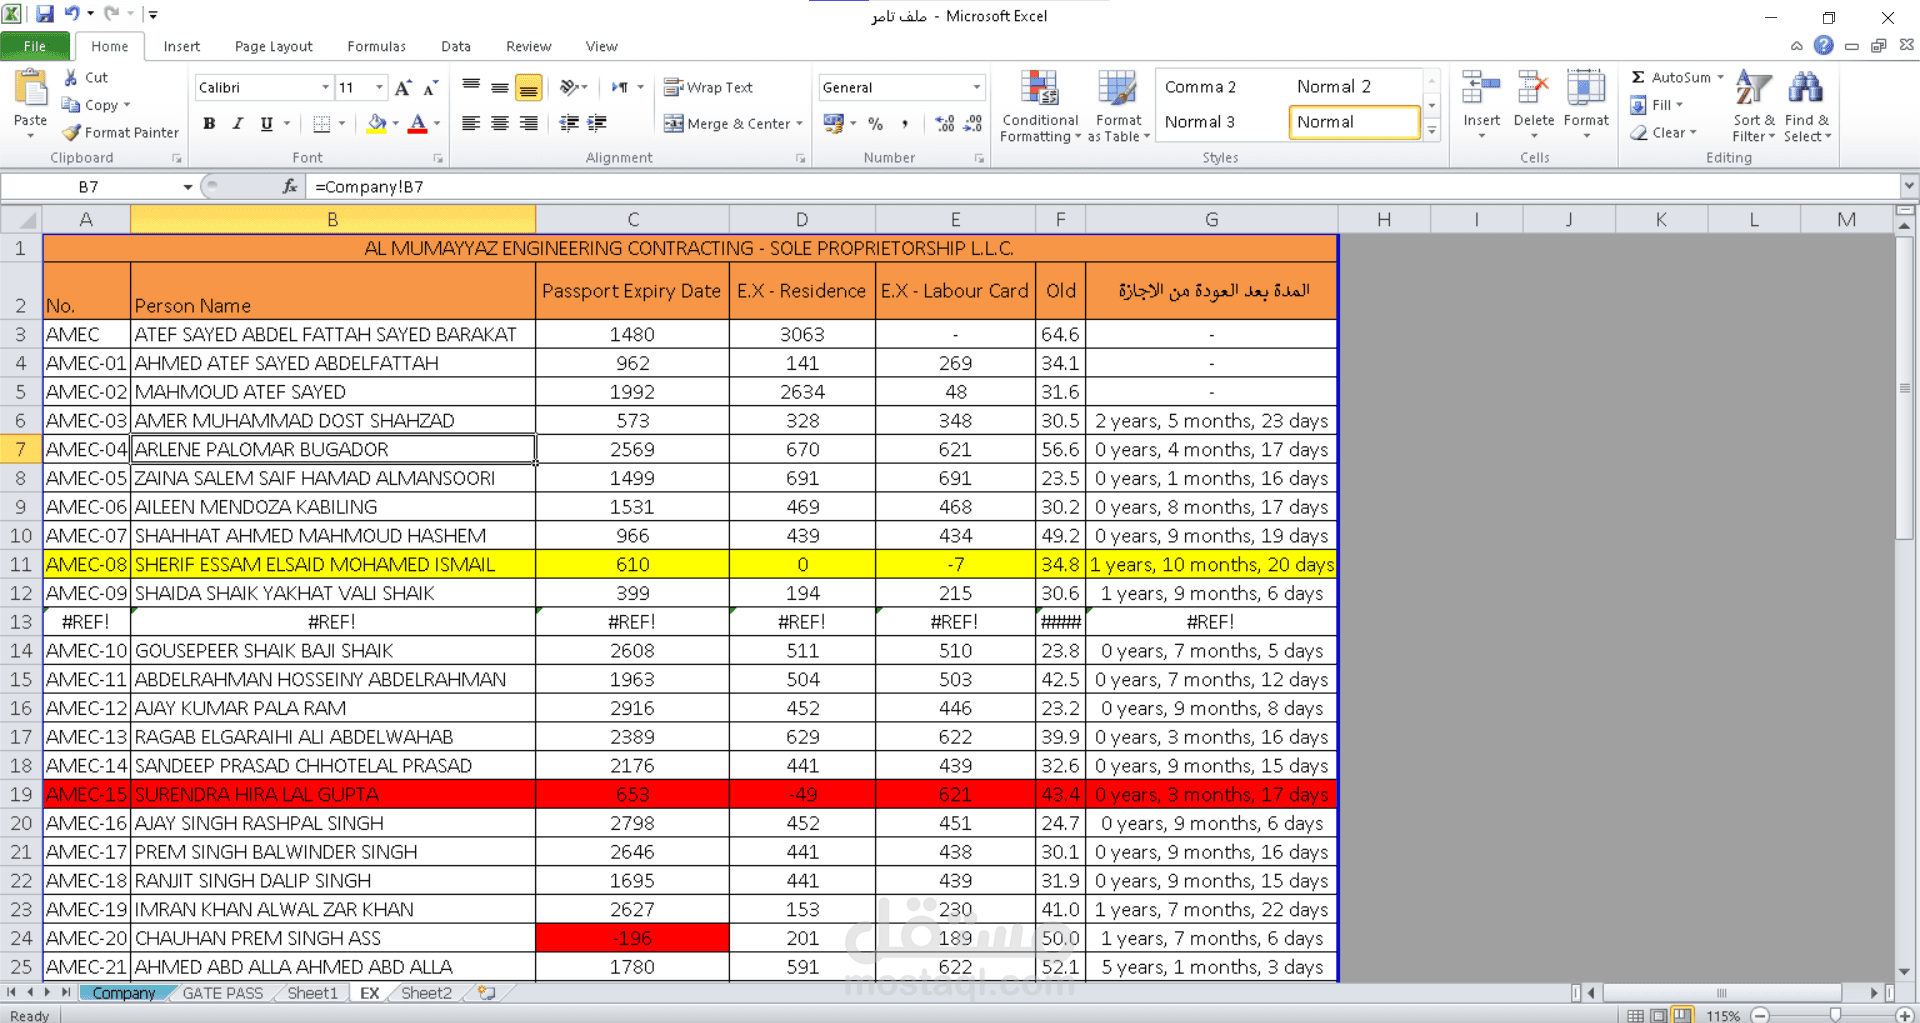Toggle Underline formatting
The height and width of the screenshot is (1023, 1920).
266,123
